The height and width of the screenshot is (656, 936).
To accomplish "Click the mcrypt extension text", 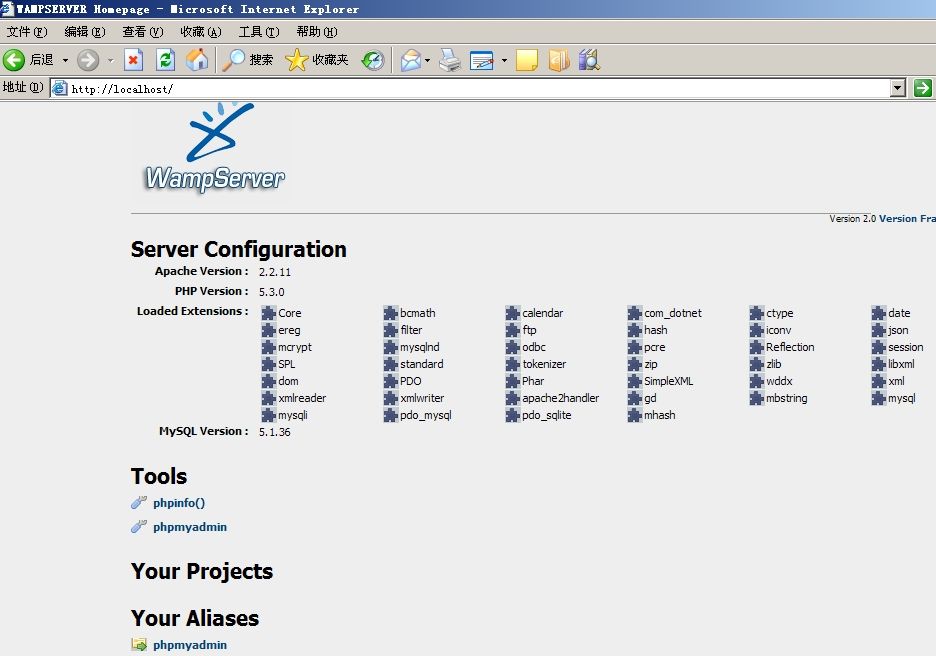I will (x=295, y=347).
